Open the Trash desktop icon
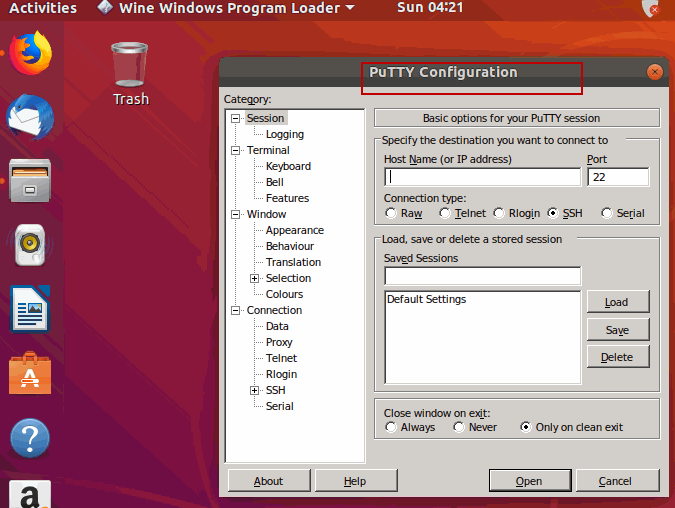The width and height of the screenshot is (675, 508). (130, 74)
